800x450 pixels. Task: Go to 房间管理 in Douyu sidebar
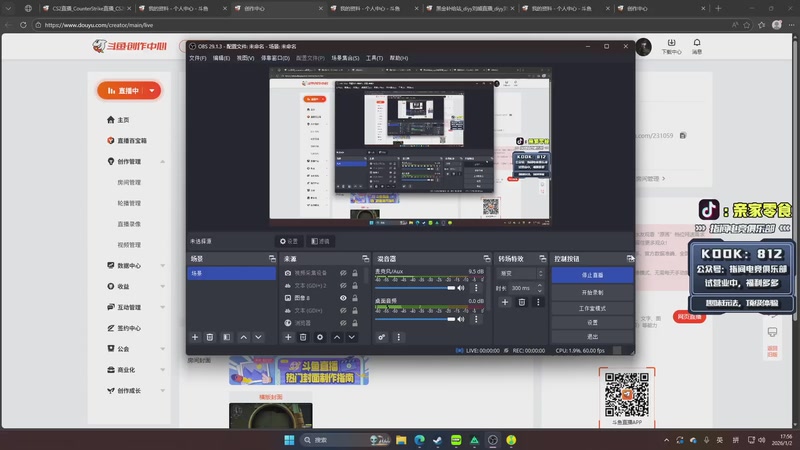(x=129, y=182)
